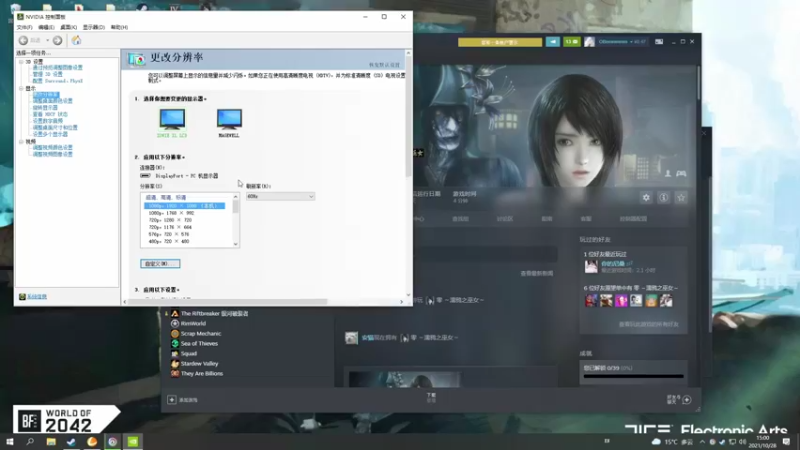Open friends and chat plus icon in Steam
Screen dimensions: 800x450
pyautogui.click(x=687, y=400)
